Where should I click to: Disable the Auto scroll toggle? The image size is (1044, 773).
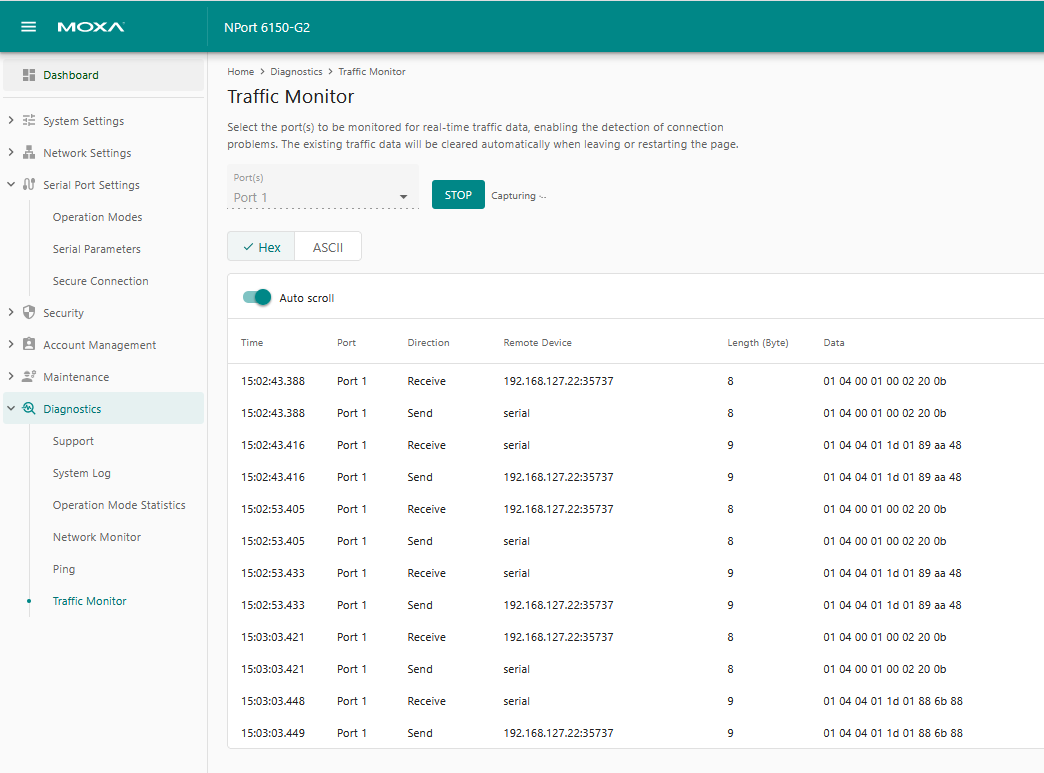click(257, 298)
